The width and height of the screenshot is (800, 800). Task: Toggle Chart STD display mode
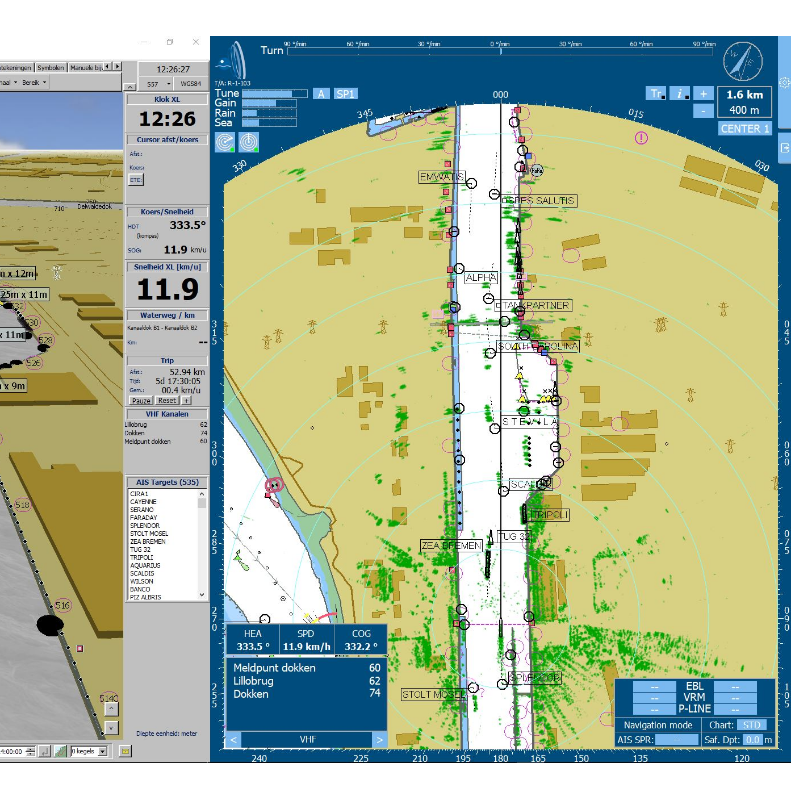pos(752,725)
